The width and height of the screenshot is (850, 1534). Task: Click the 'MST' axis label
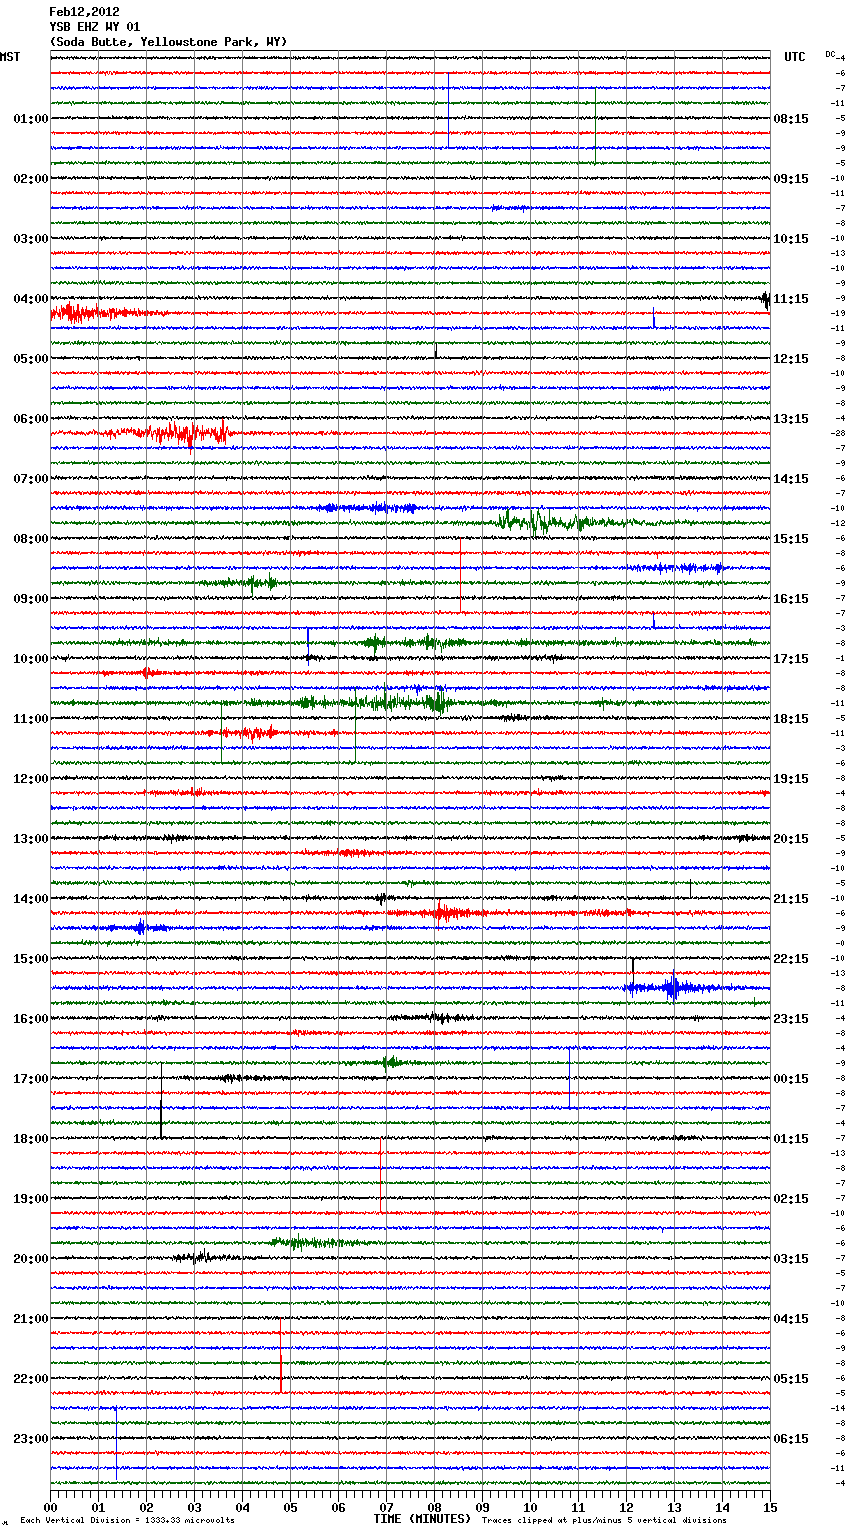tap(10, 57)
